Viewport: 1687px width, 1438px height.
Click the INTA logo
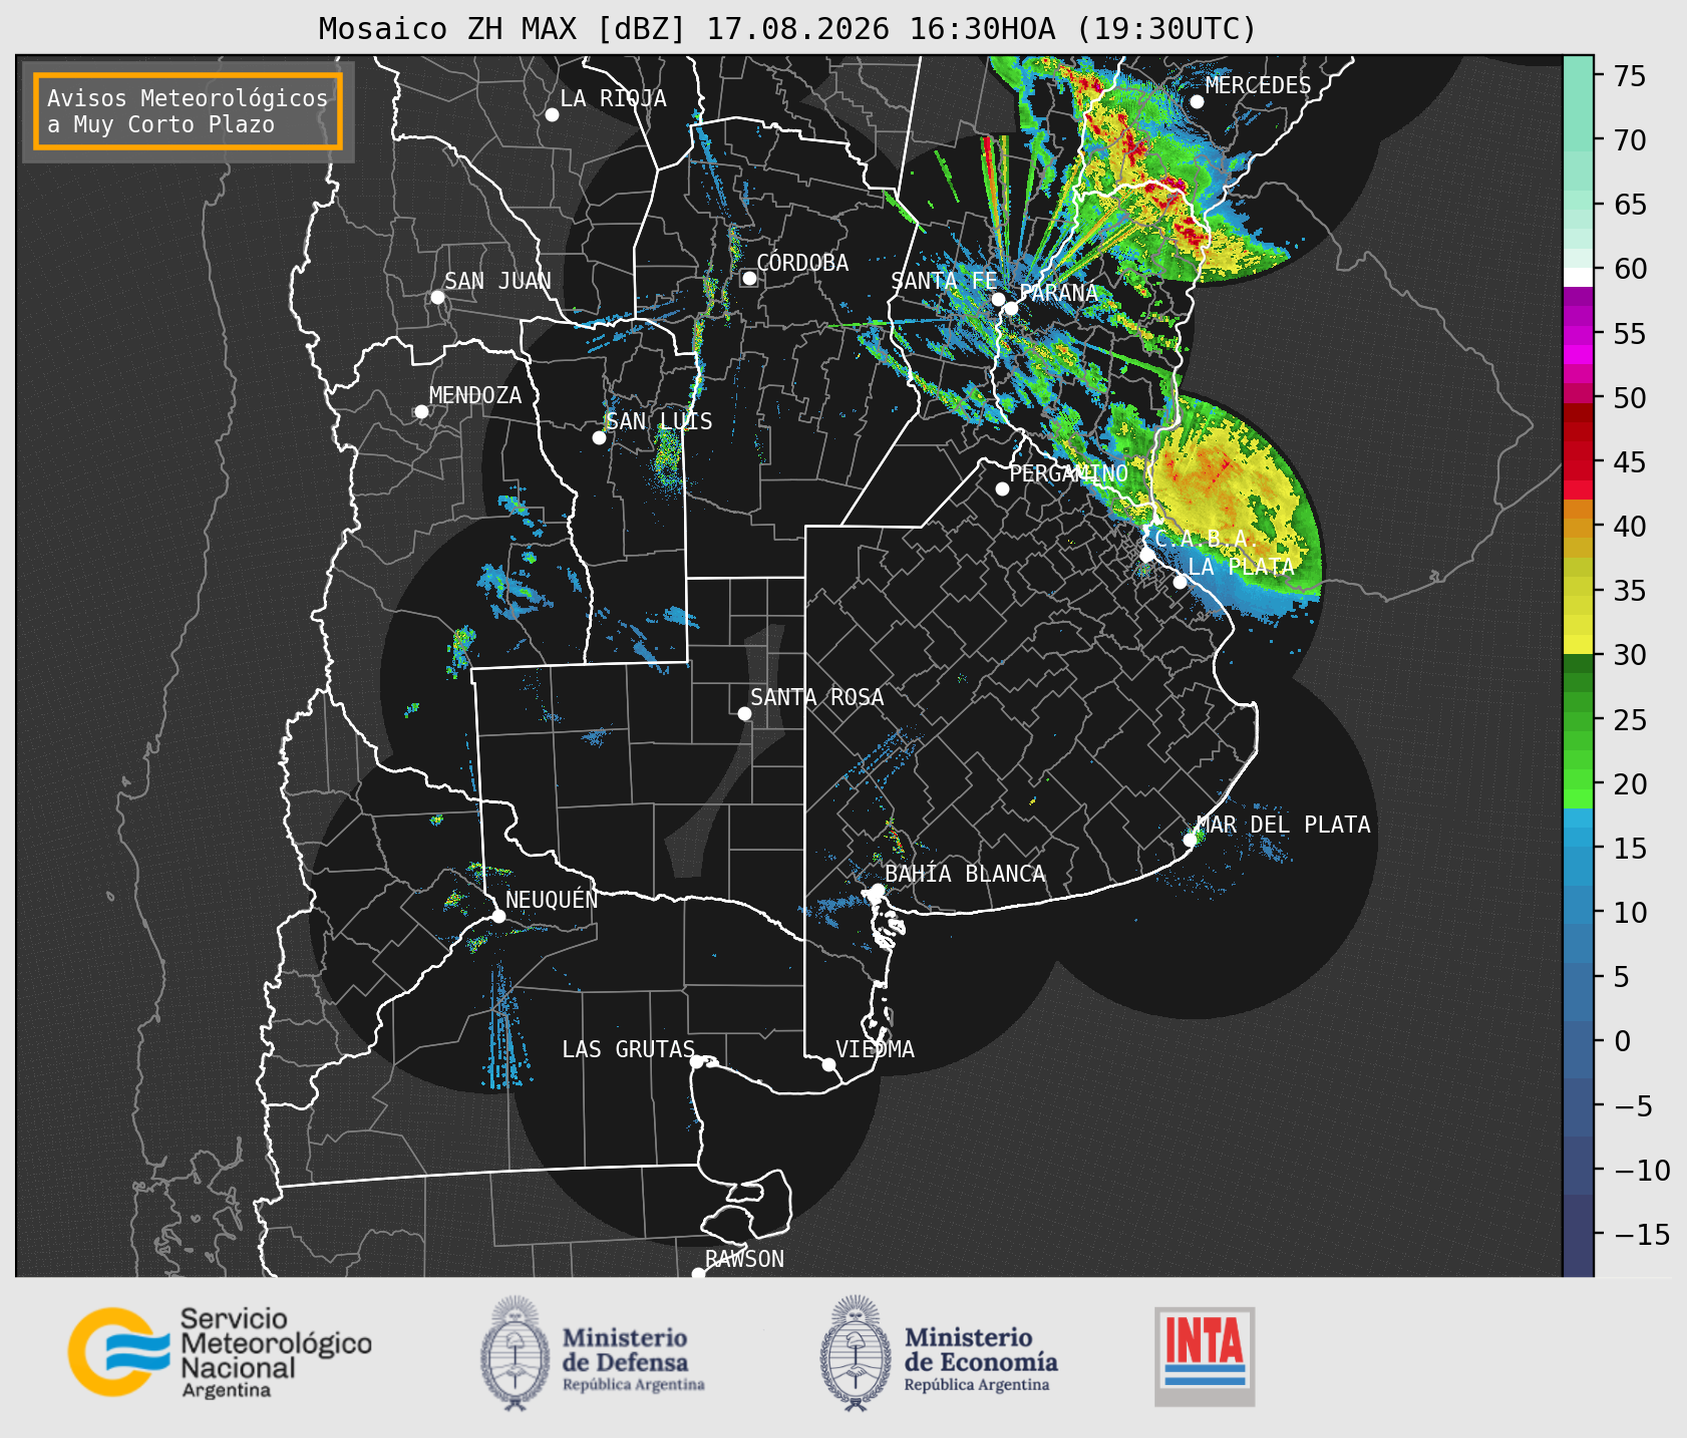click(1204, 1356)
